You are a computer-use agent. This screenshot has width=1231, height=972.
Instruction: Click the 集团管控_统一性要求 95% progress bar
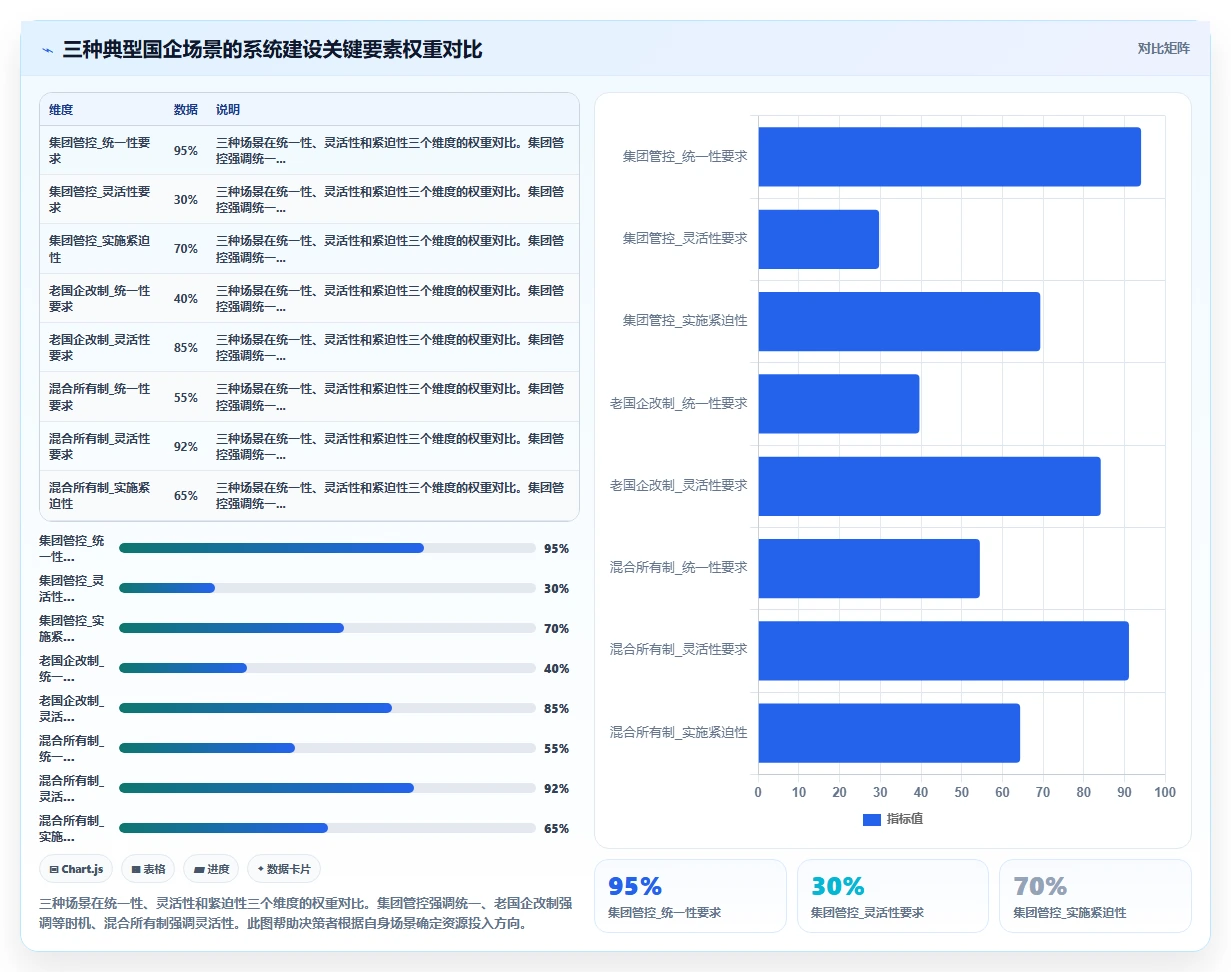[x=327, y=548]
